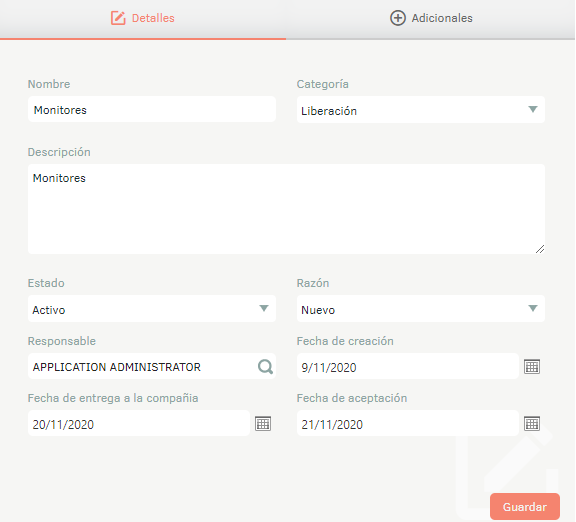Select the Liberación value in Categoría
Viewport: 576px width, 522px height.
(x=329, y=111)
